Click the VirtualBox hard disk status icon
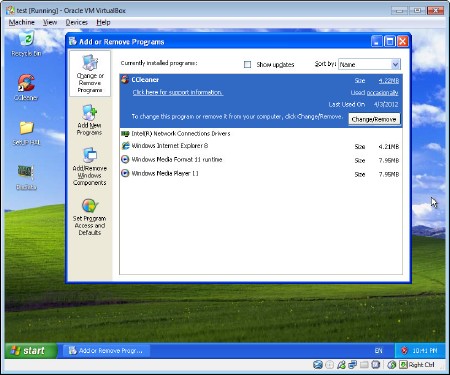 pos(318,365)
